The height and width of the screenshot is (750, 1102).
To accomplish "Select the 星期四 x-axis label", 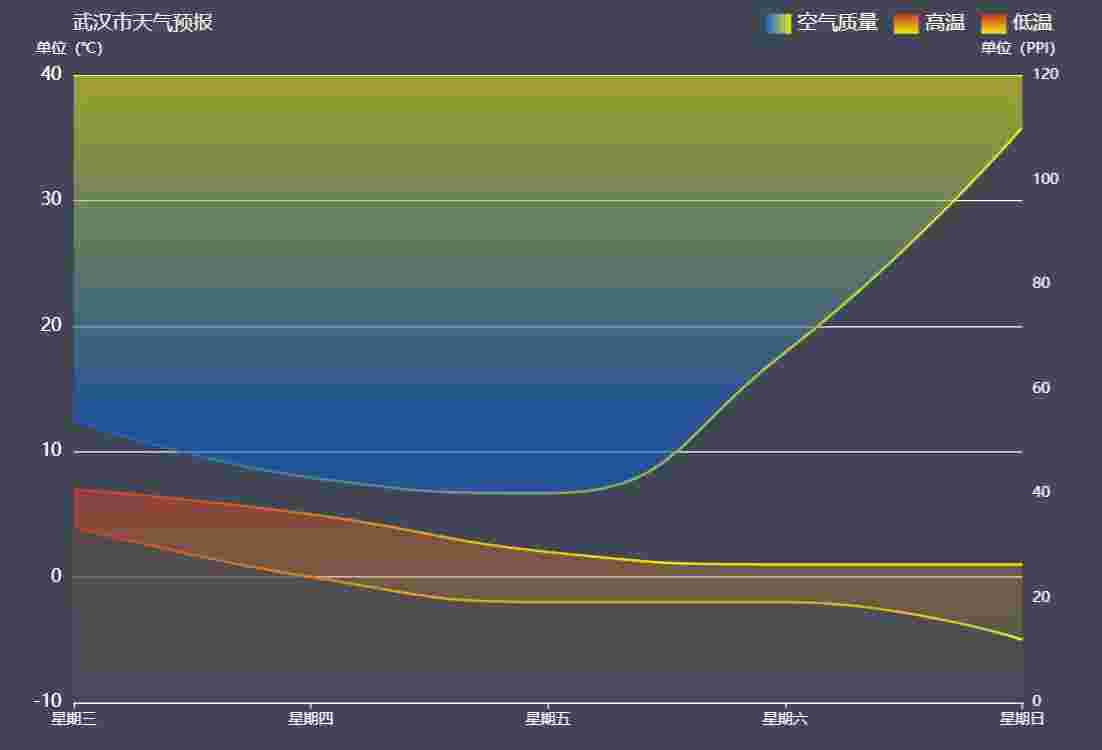I will [x=310, y=718].
